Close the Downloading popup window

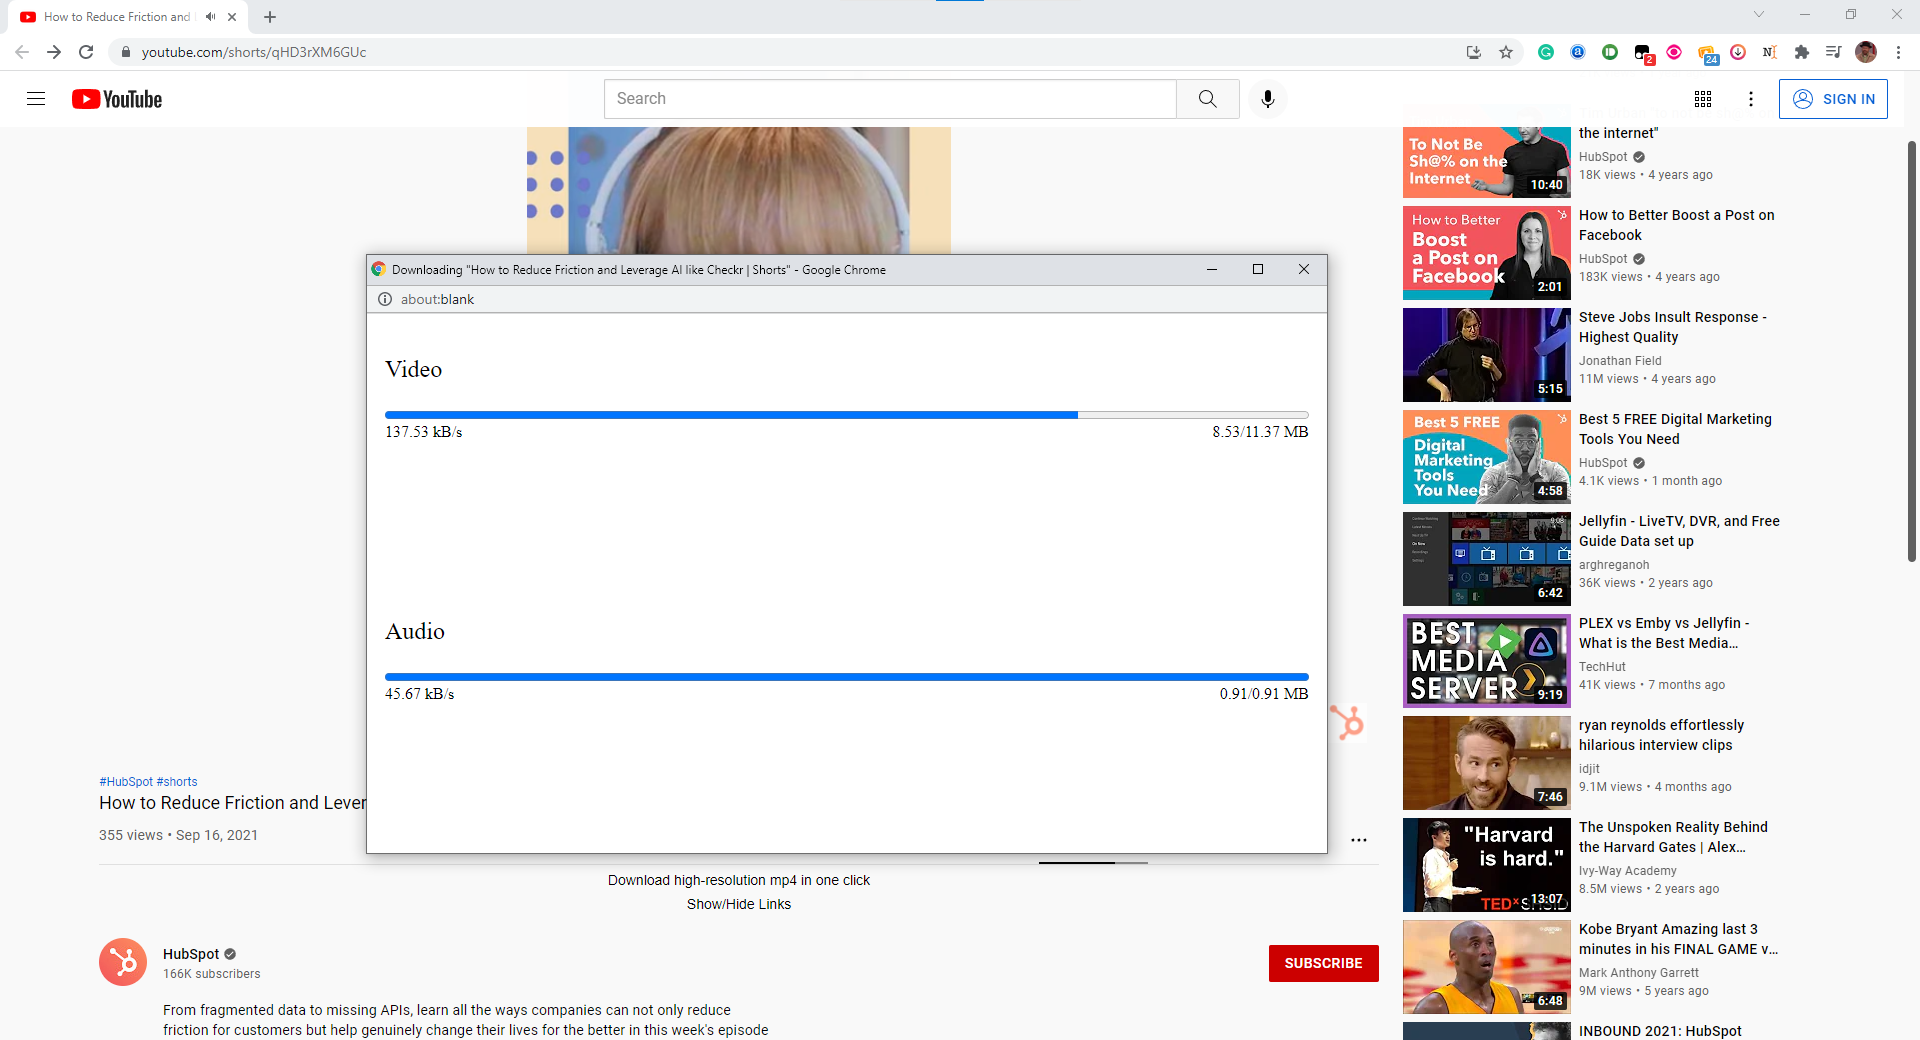pyautogui.click(x=1304, y=269)
